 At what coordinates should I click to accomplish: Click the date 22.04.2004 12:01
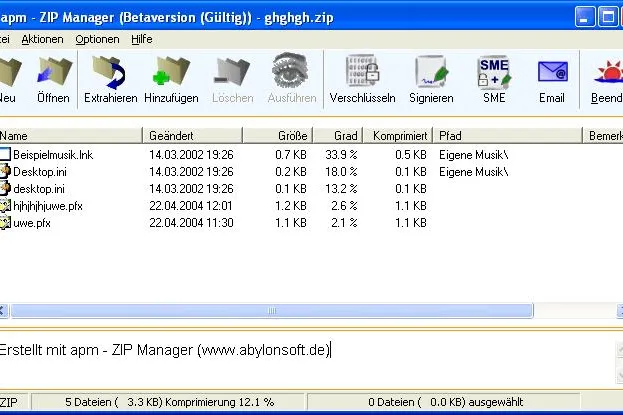[191, 206]
